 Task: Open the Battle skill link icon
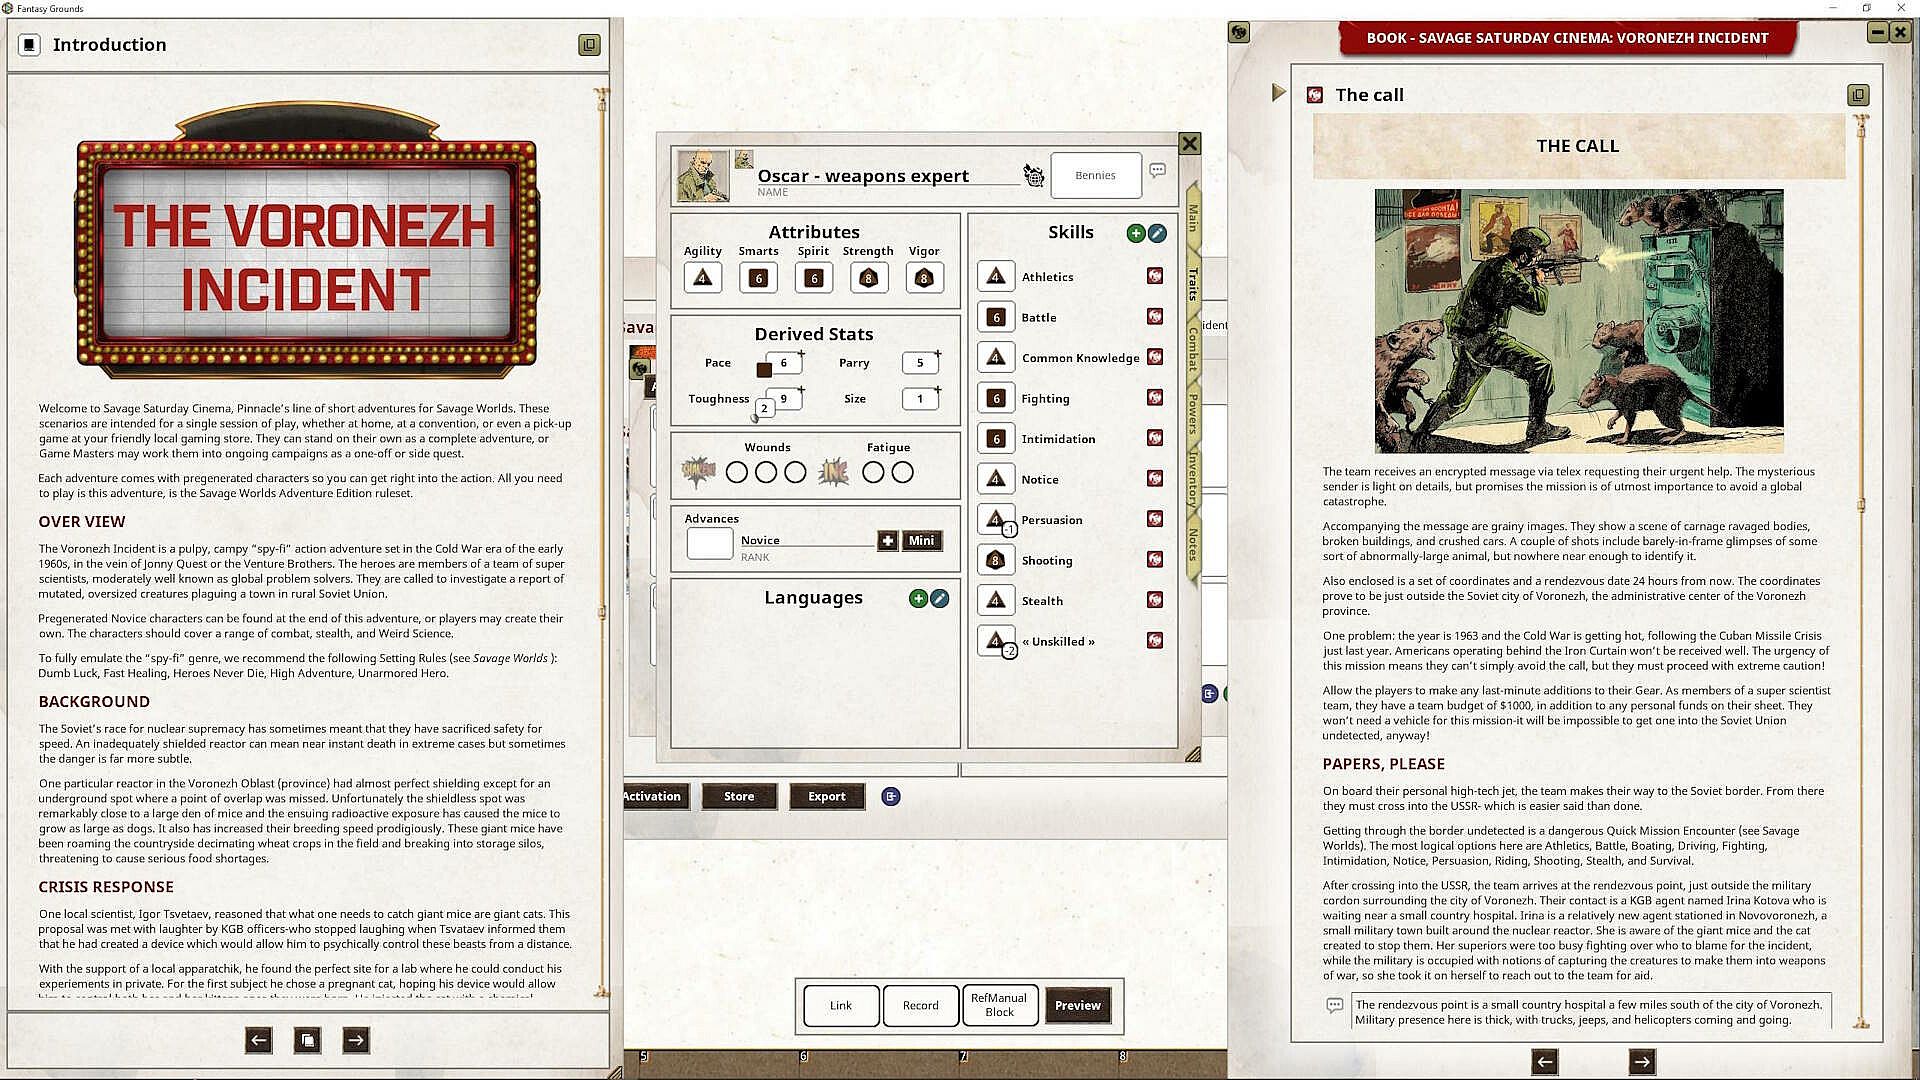[x=1155, y=317]
